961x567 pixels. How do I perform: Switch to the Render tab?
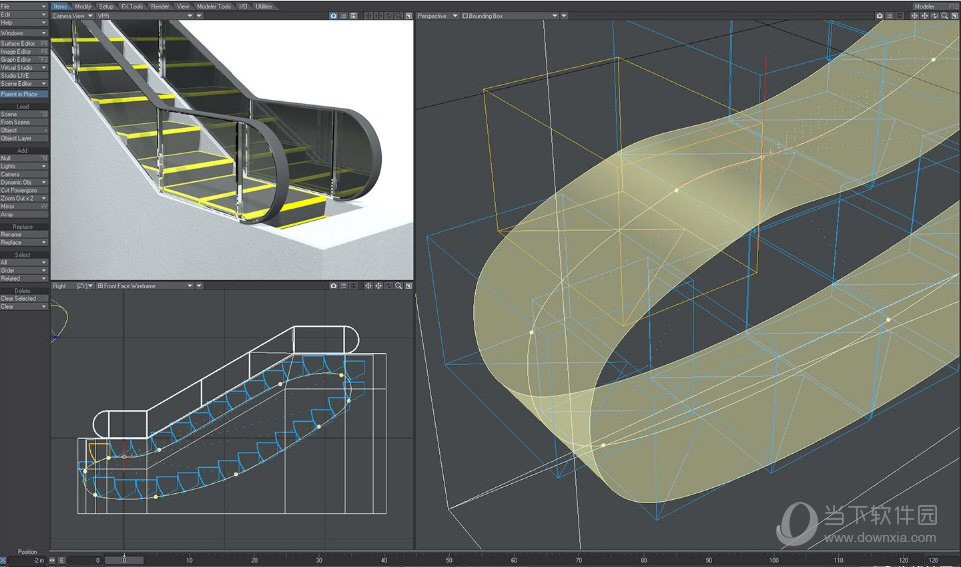tap(160, 6)
